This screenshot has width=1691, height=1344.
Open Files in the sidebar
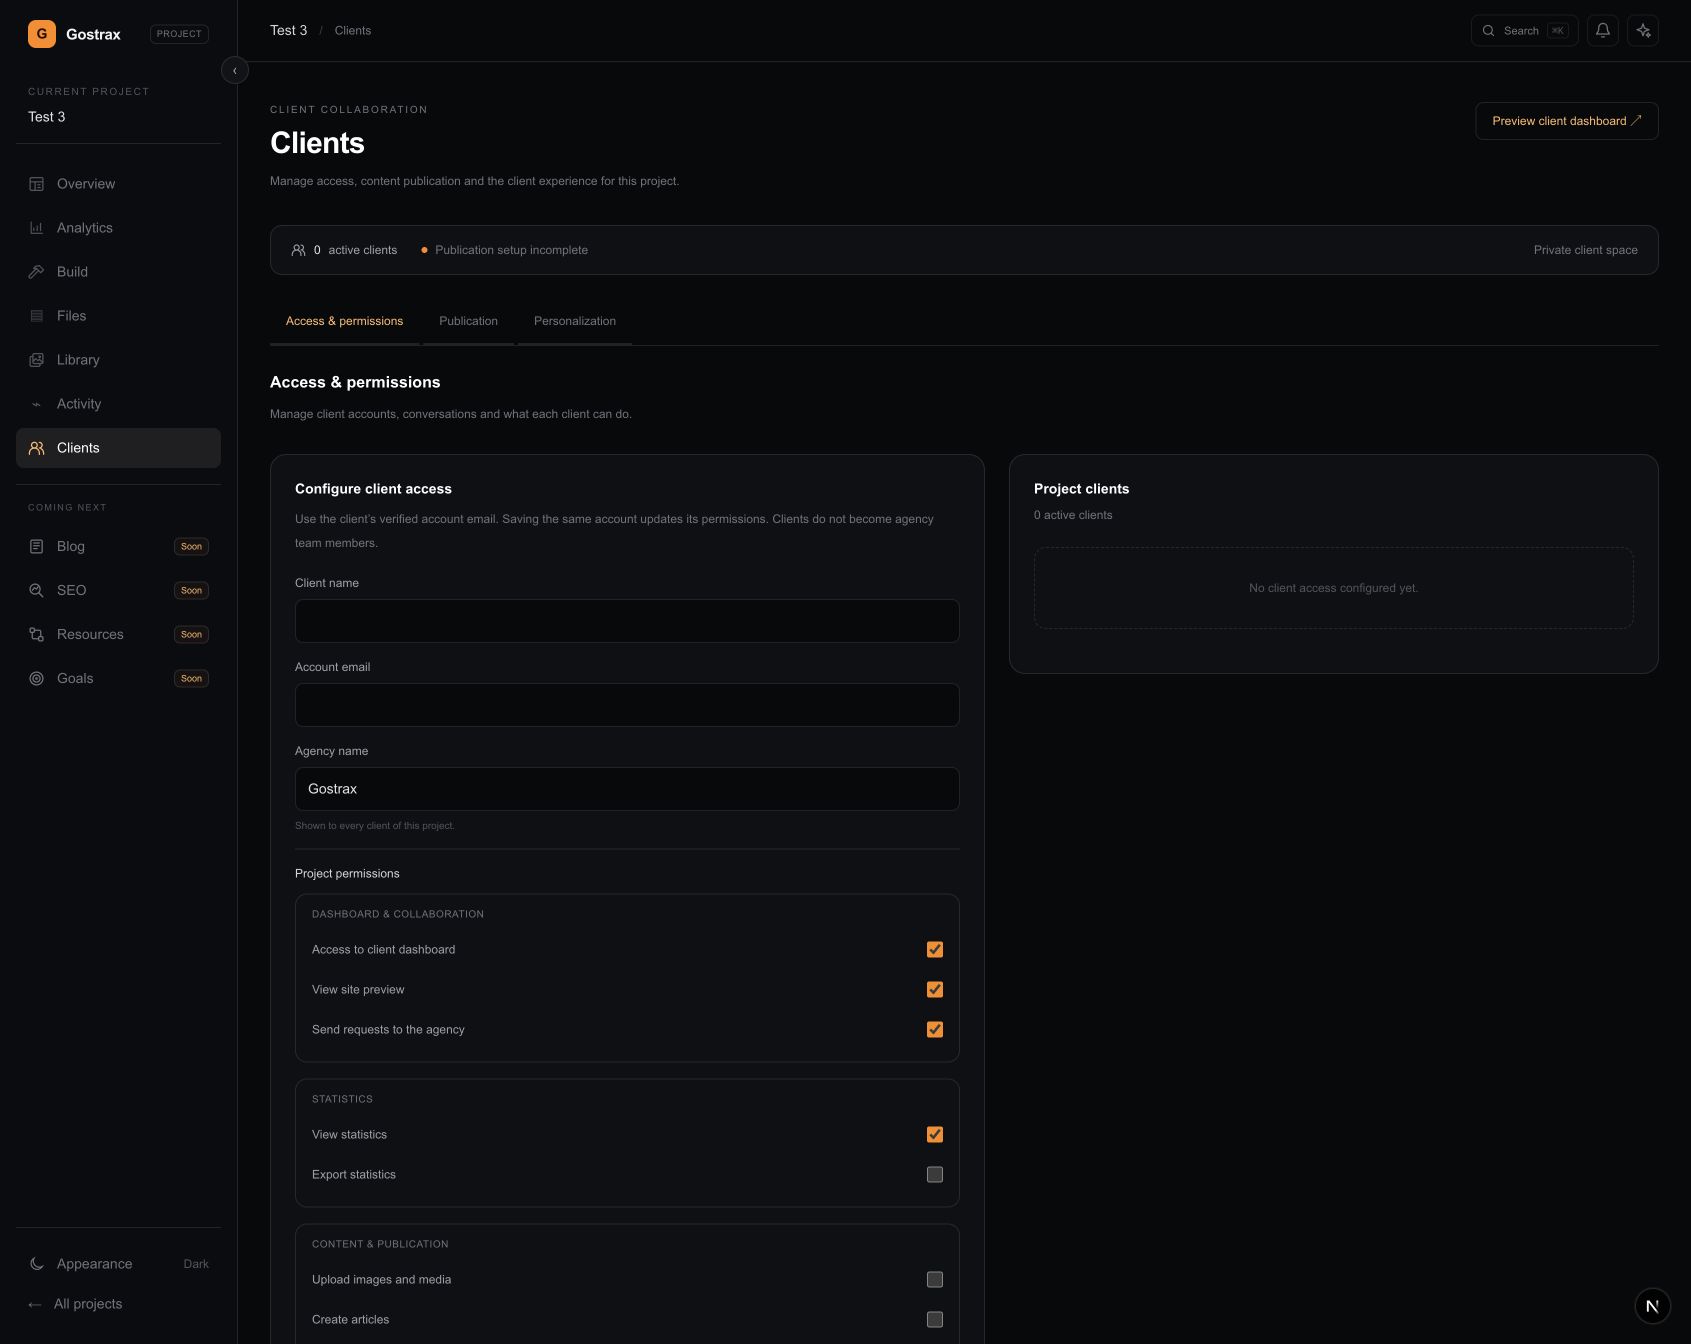(118, 316)
